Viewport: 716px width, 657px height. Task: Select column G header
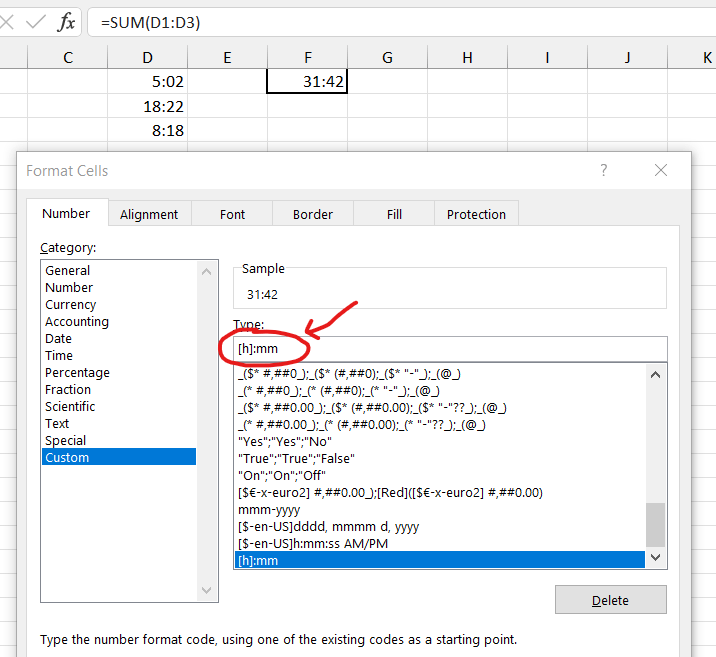(x=388, y=58)
